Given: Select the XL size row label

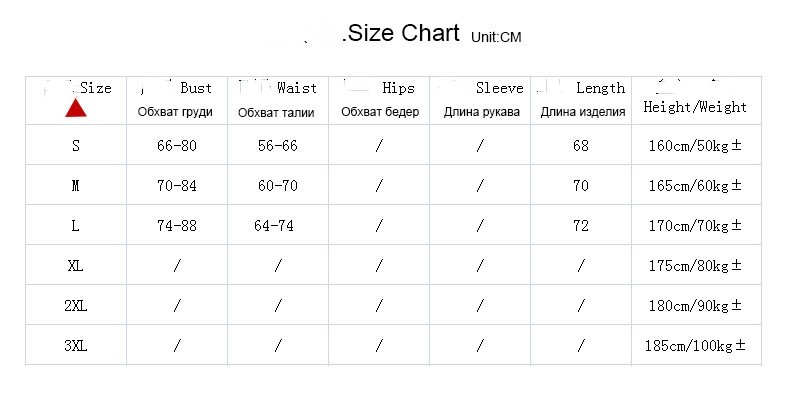Looking at the screenshot, I should pos(76,266).
